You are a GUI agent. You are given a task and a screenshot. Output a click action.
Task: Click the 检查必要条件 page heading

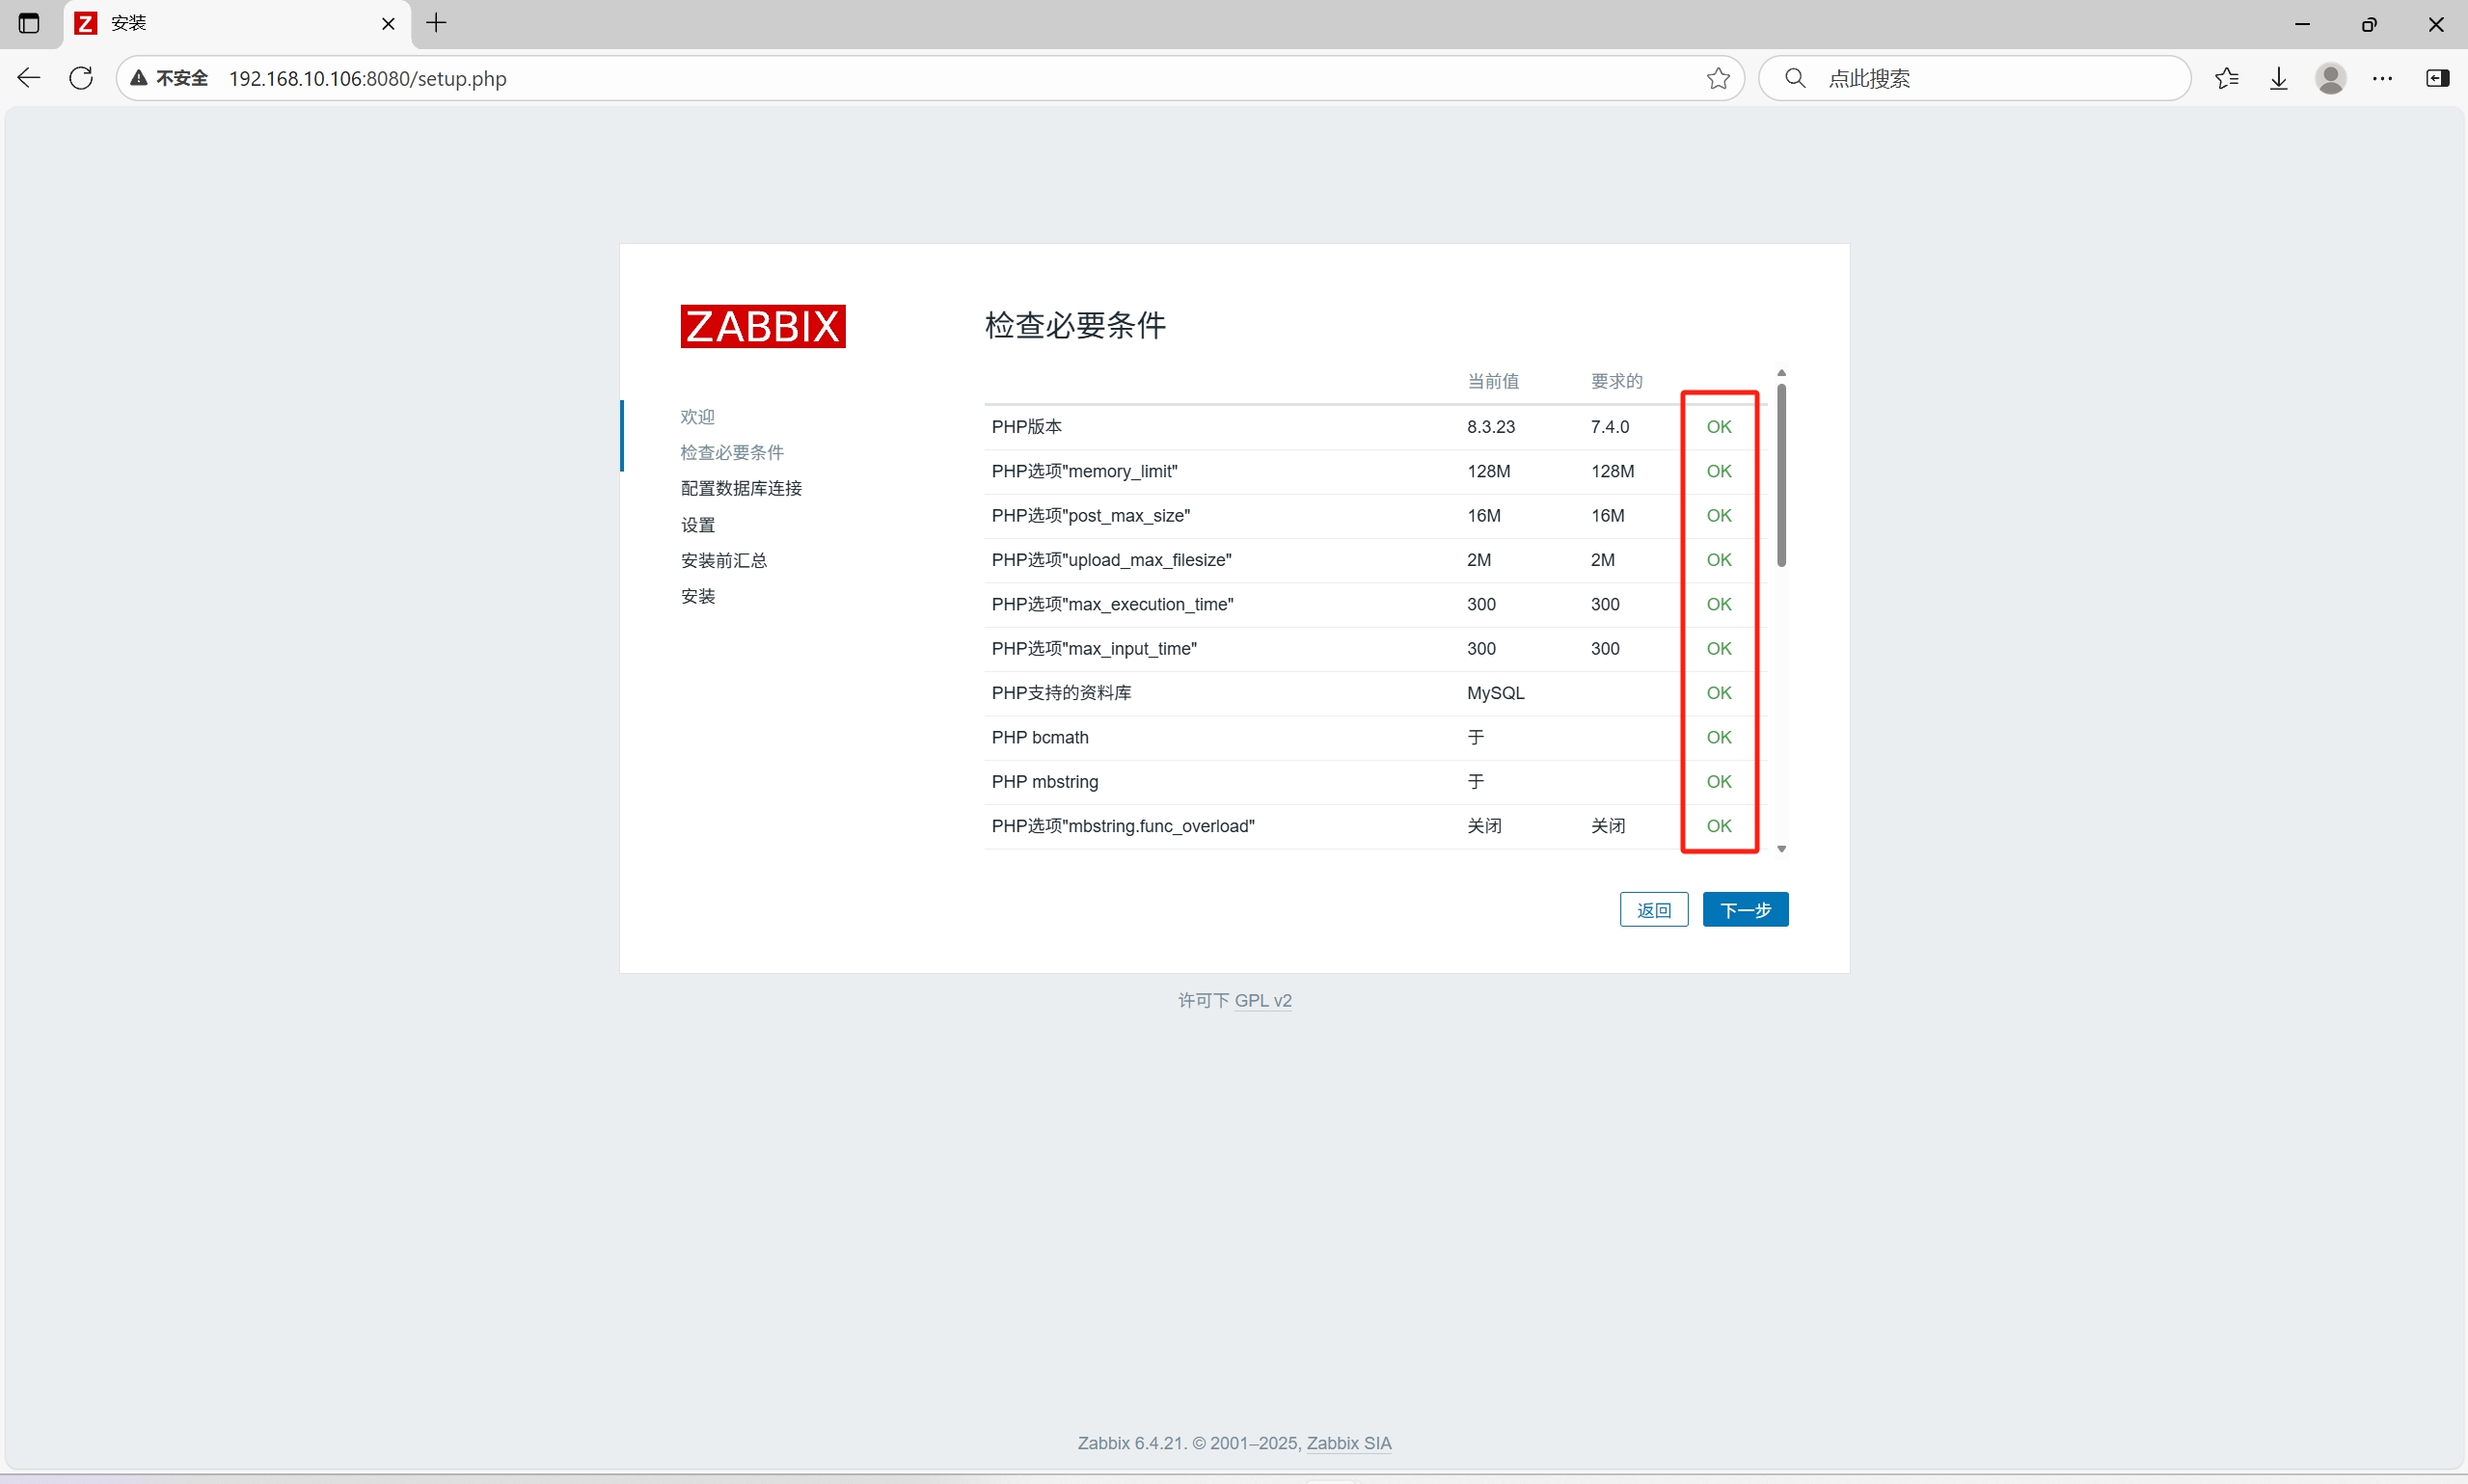pyautogui.click(x=1075, y=325)
